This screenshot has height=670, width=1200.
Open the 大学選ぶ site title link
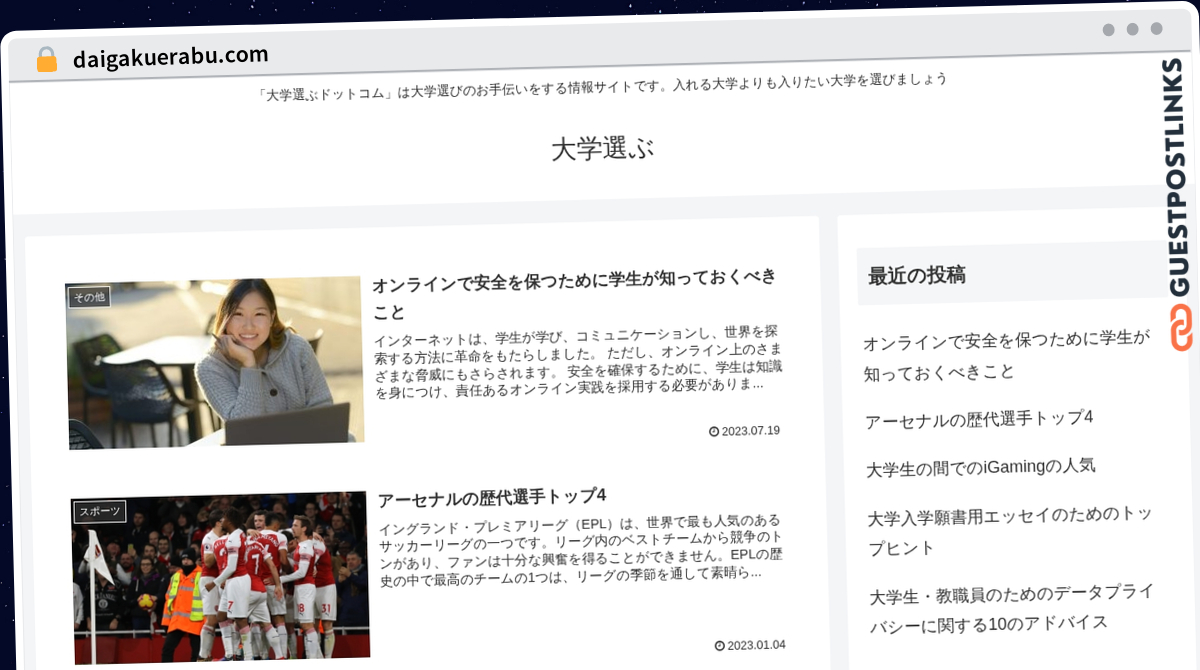coord(603,149)
